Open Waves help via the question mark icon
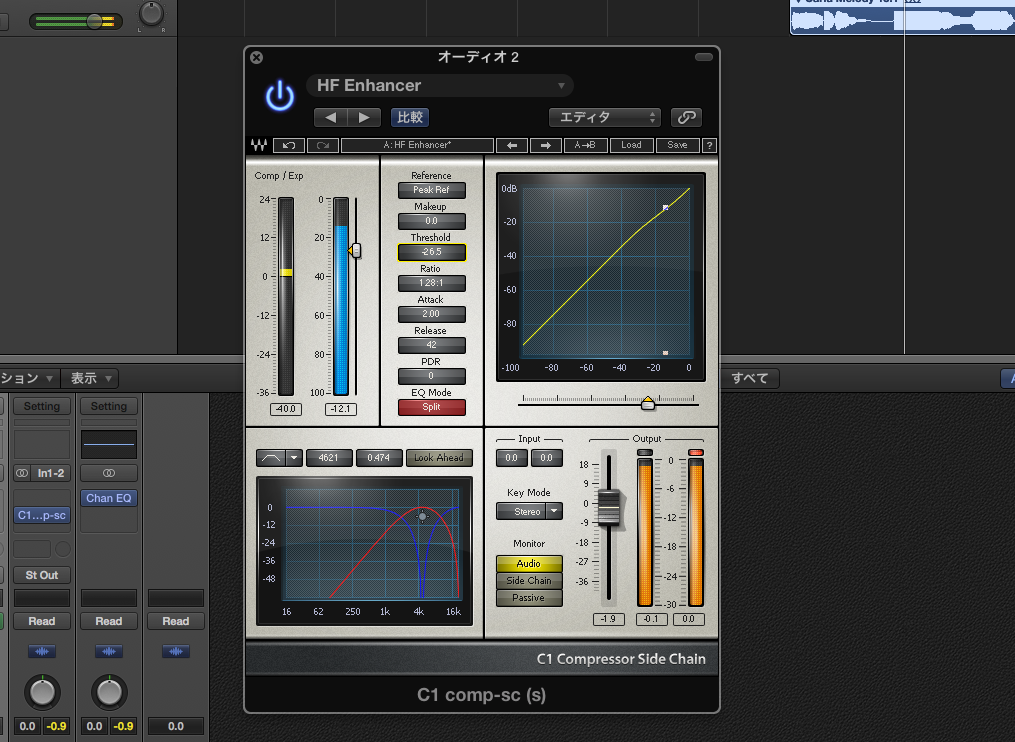This screenshot has height=742, width=1015. (x=707, y=145)
